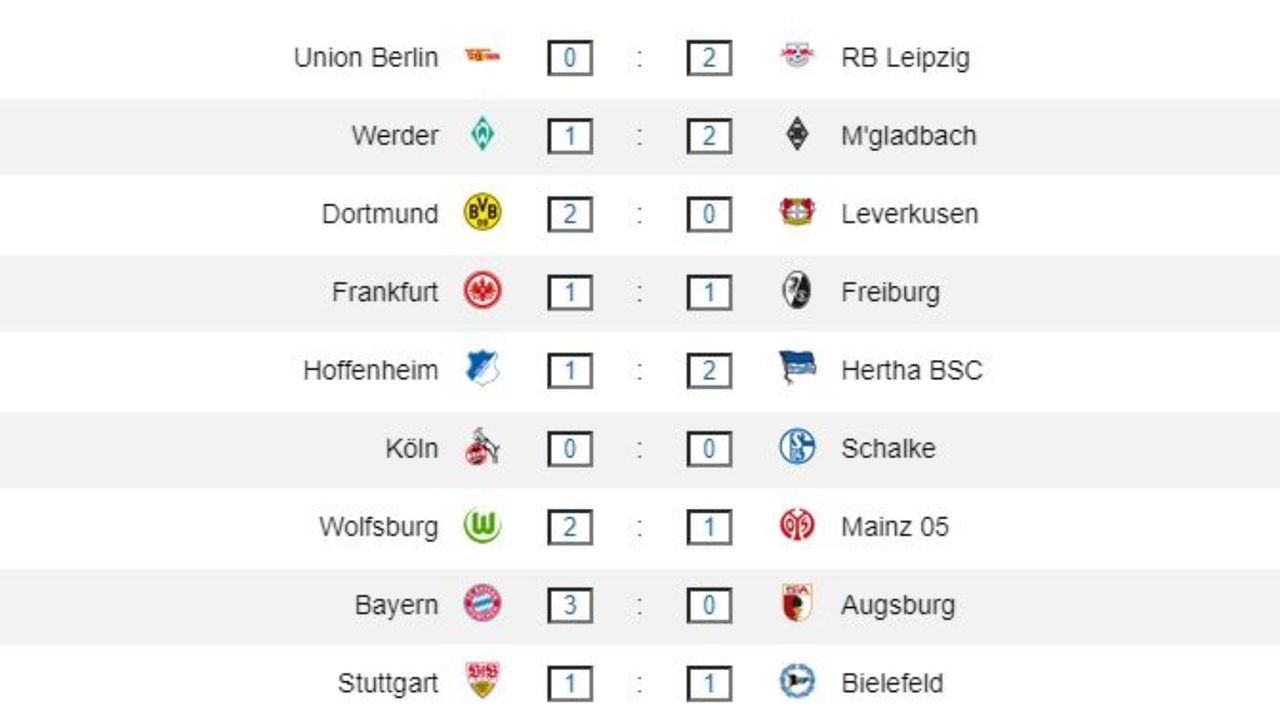Select the Hertha BSC flag icon
Image resolution: width=1280 pixels, height=719 pixels.
pos(797,370)
